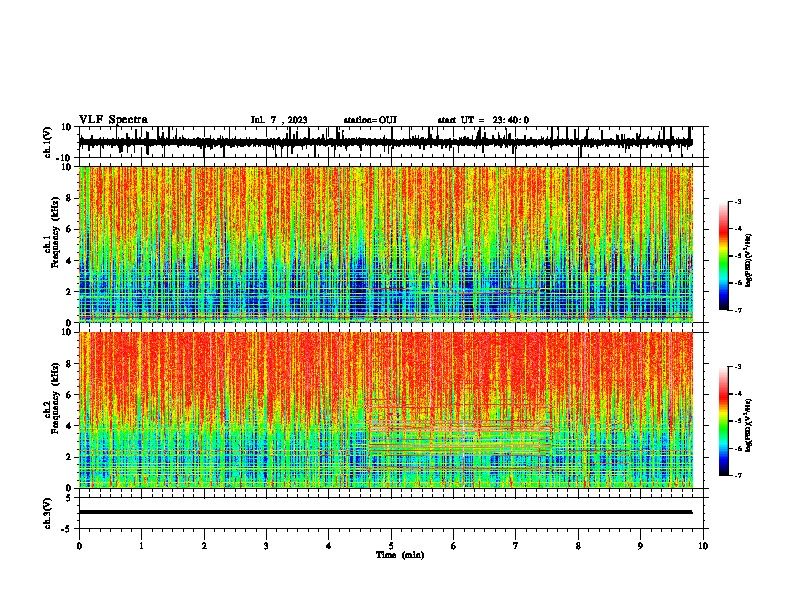
Task: Click the '8' kHz tick on ch.1 spectrogram
Action: click(70, 198)
